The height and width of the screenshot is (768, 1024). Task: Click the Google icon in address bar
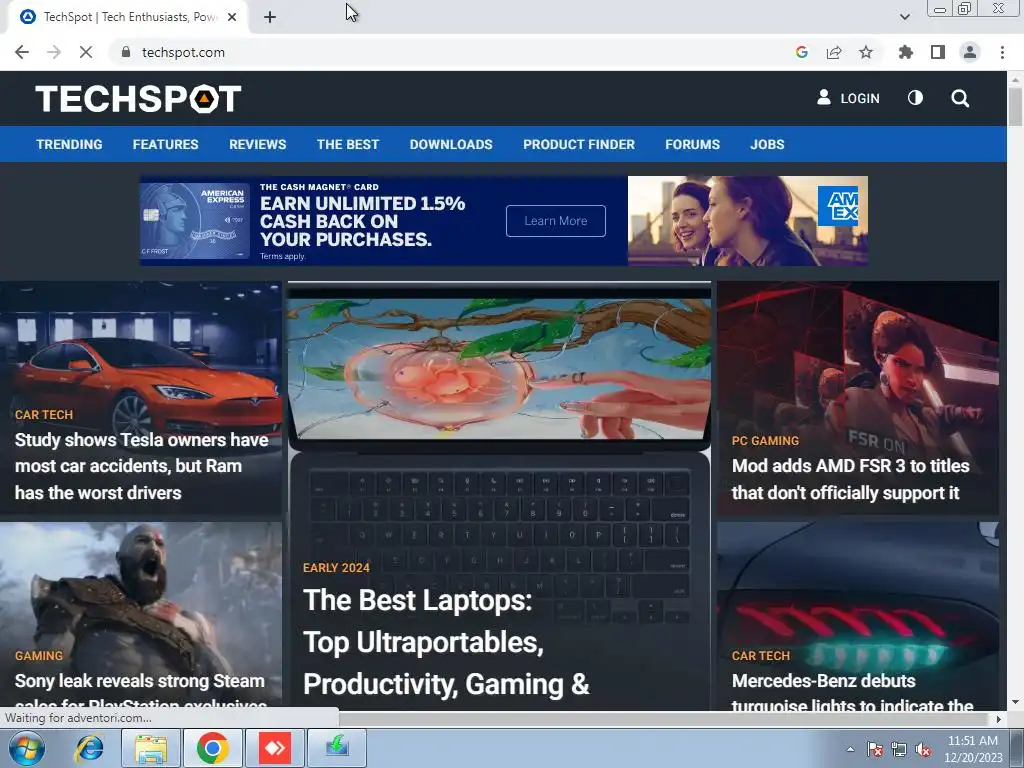(802, 52)
